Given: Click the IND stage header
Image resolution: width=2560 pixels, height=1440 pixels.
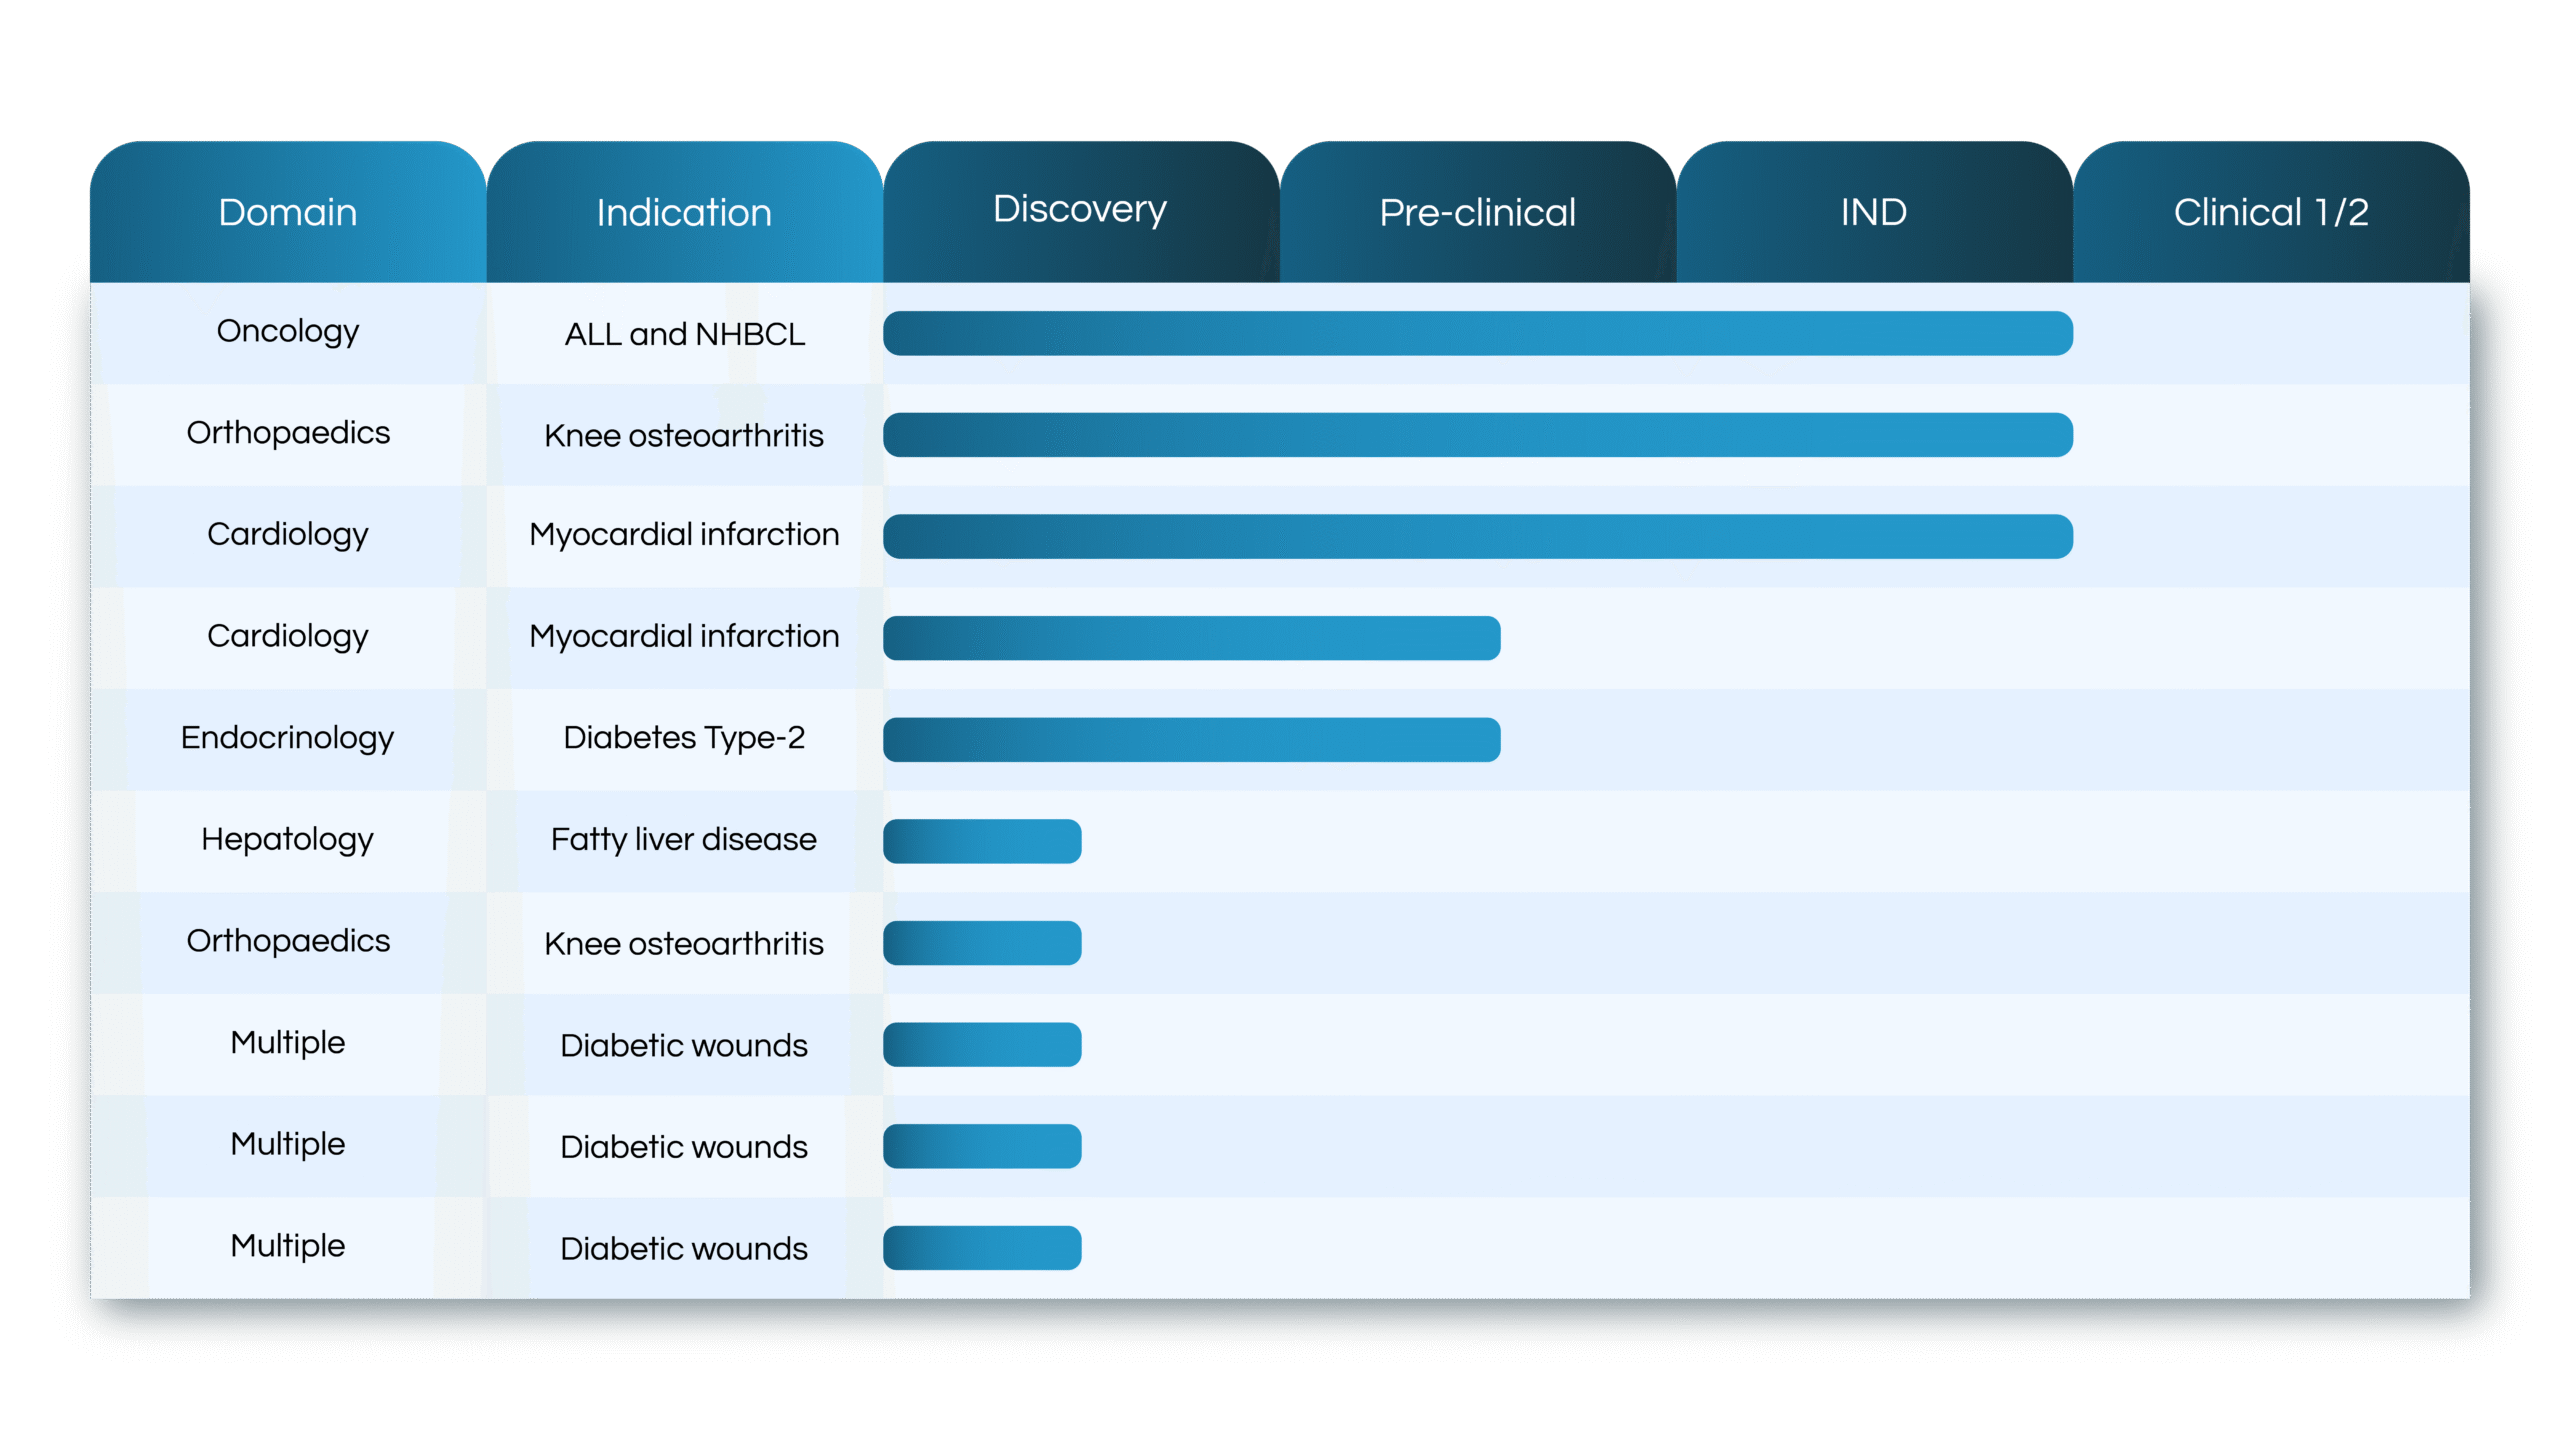Looking at the screenshot, I should pyautogui.click(x=1874, y=212).
